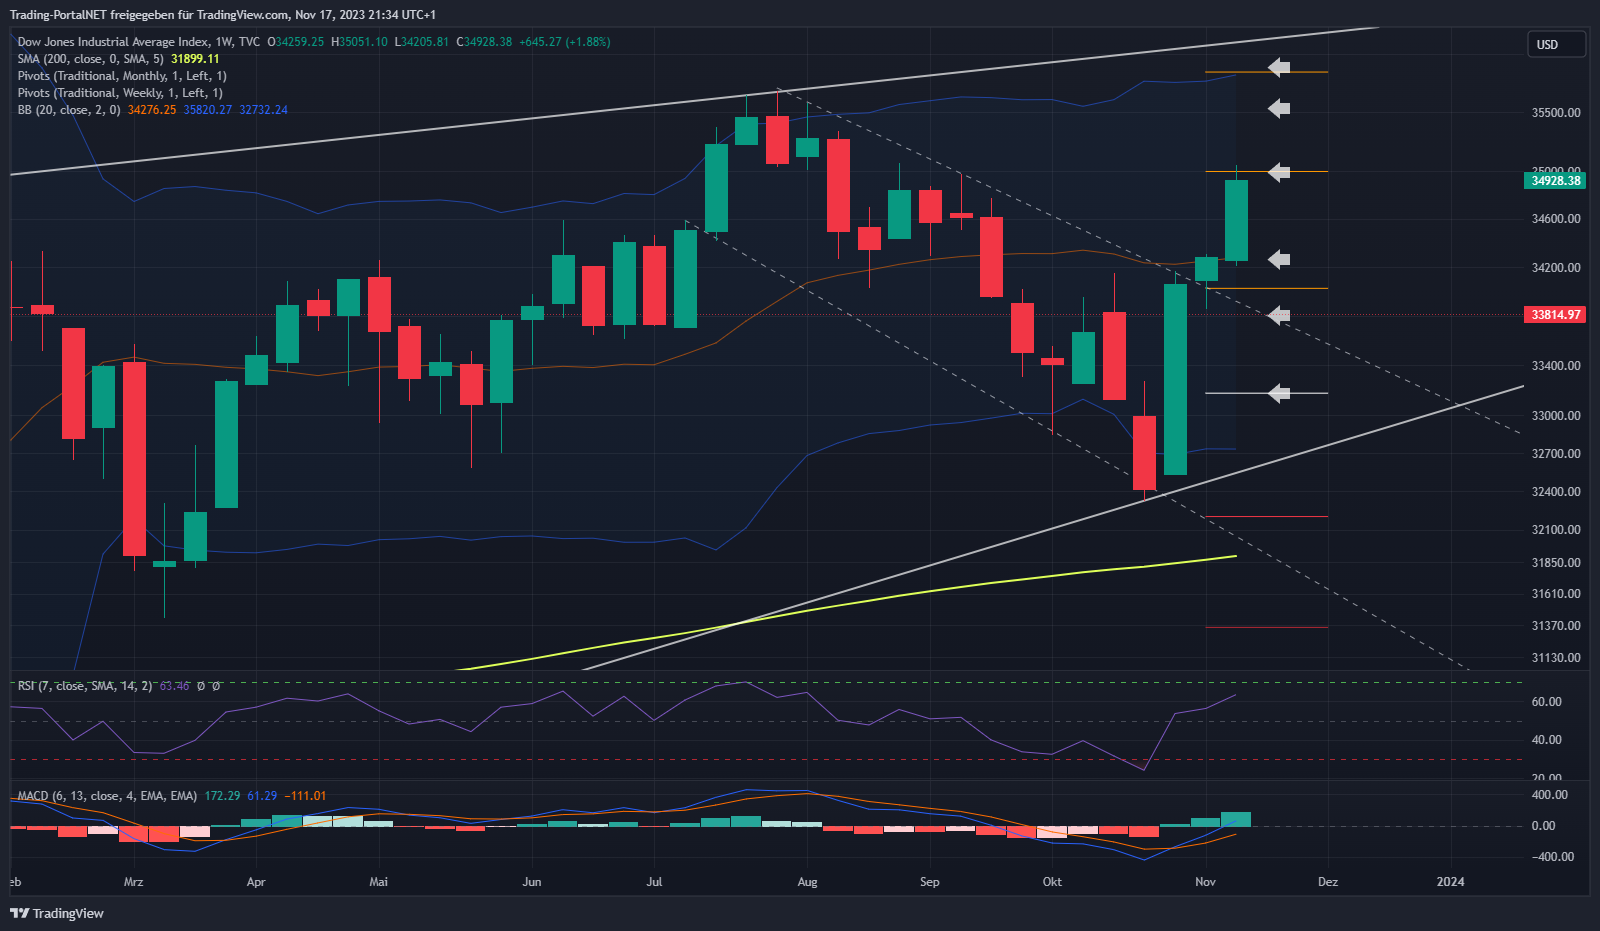Screen dimensions: 1600x931
Task: Click the 31370.00 price axis label
Action: click(x=1556, y=626)
